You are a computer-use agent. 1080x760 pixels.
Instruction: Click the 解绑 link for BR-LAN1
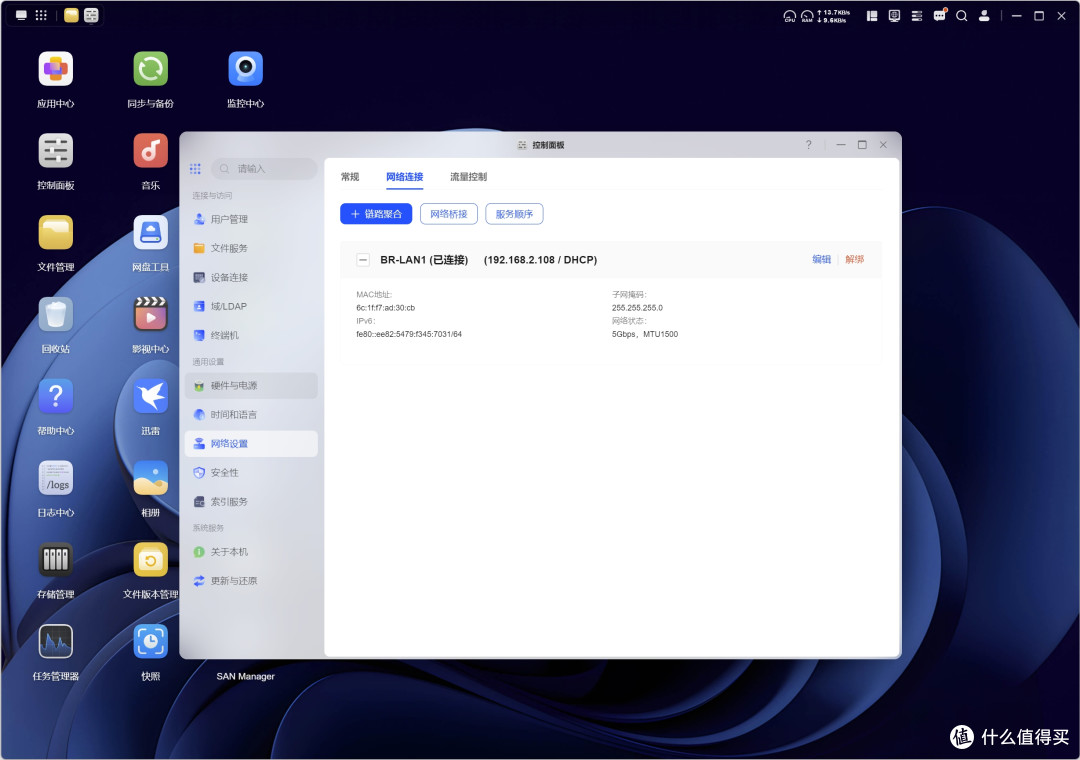854,260
